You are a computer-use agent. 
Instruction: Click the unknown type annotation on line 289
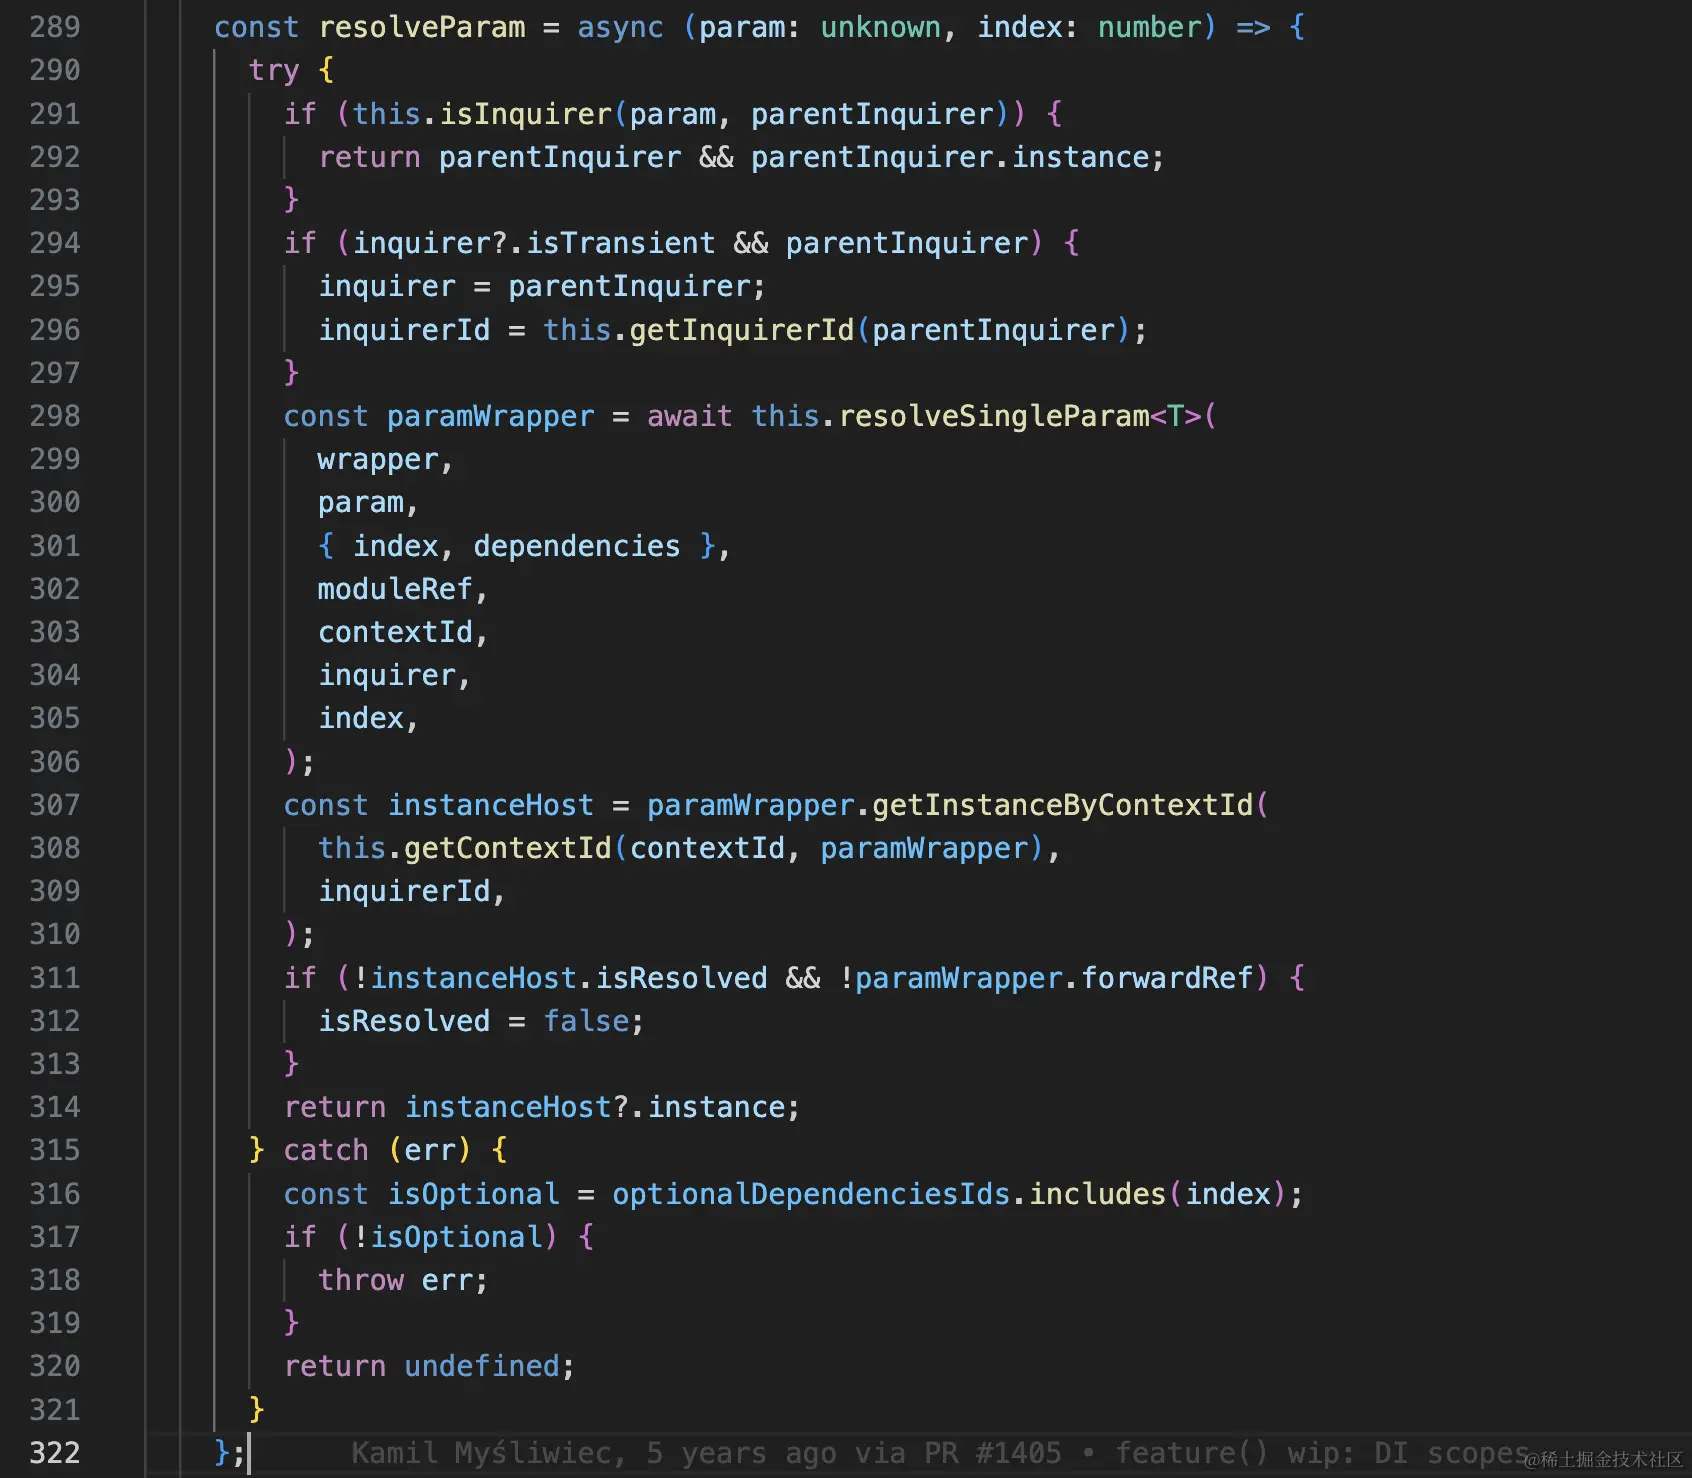point(880,27)
